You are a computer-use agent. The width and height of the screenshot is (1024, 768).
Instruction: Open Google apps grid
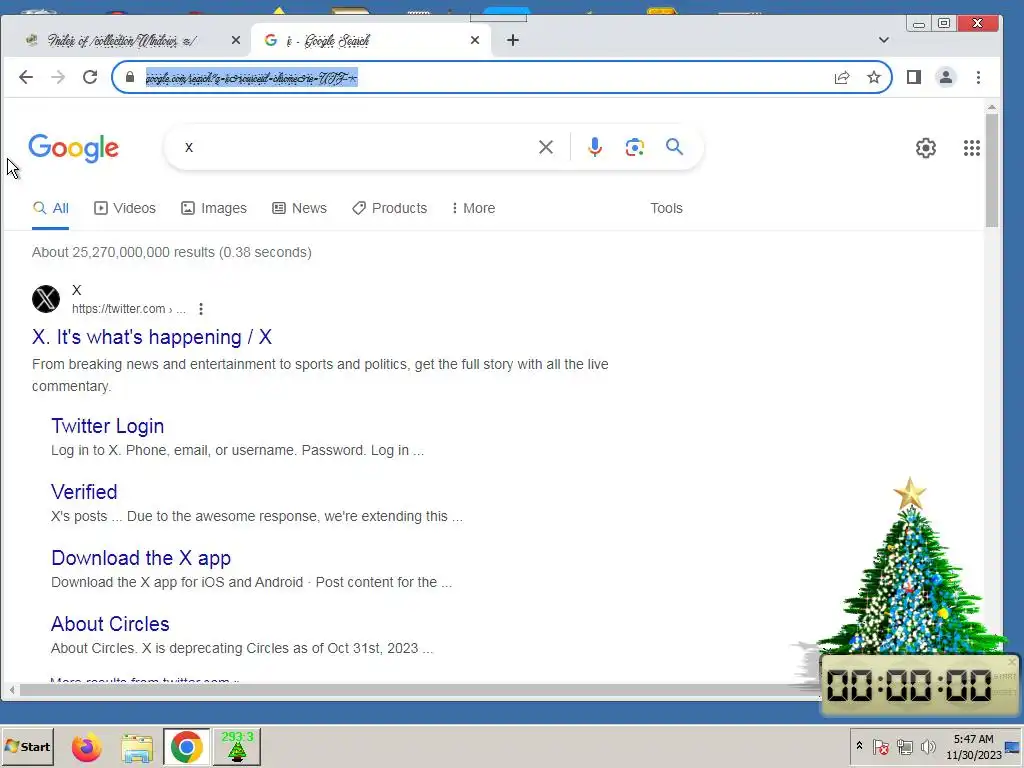tap(972, 148)
